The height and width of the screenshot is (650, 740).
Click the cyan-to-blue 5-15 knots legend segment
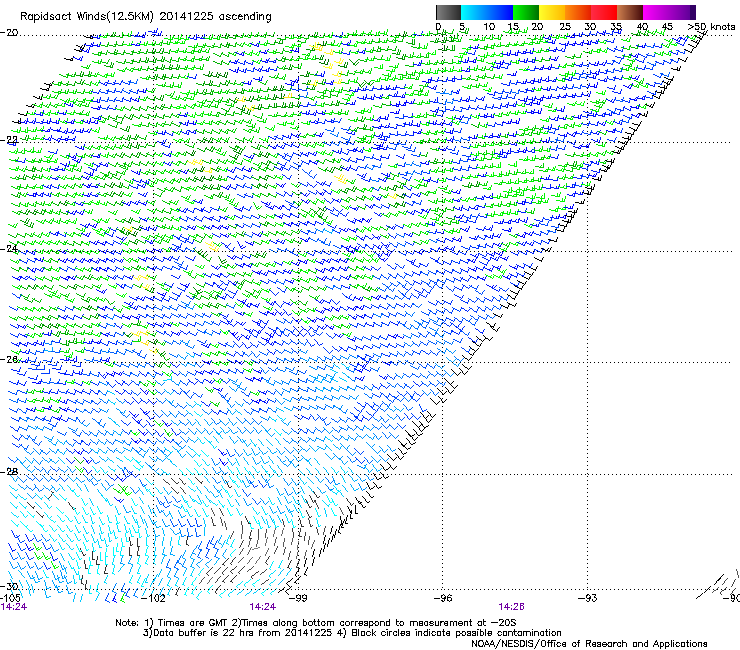coord(487,12)
